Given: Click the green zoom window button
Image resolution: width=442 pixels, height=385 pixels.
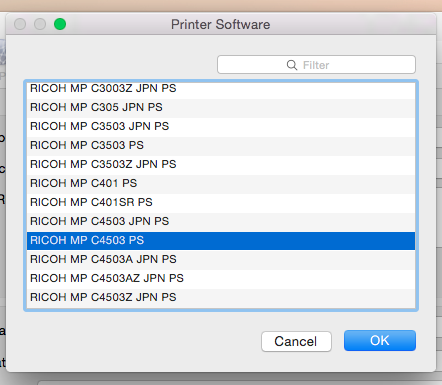Looking at the screenshot, I should (x=60, y=24).
